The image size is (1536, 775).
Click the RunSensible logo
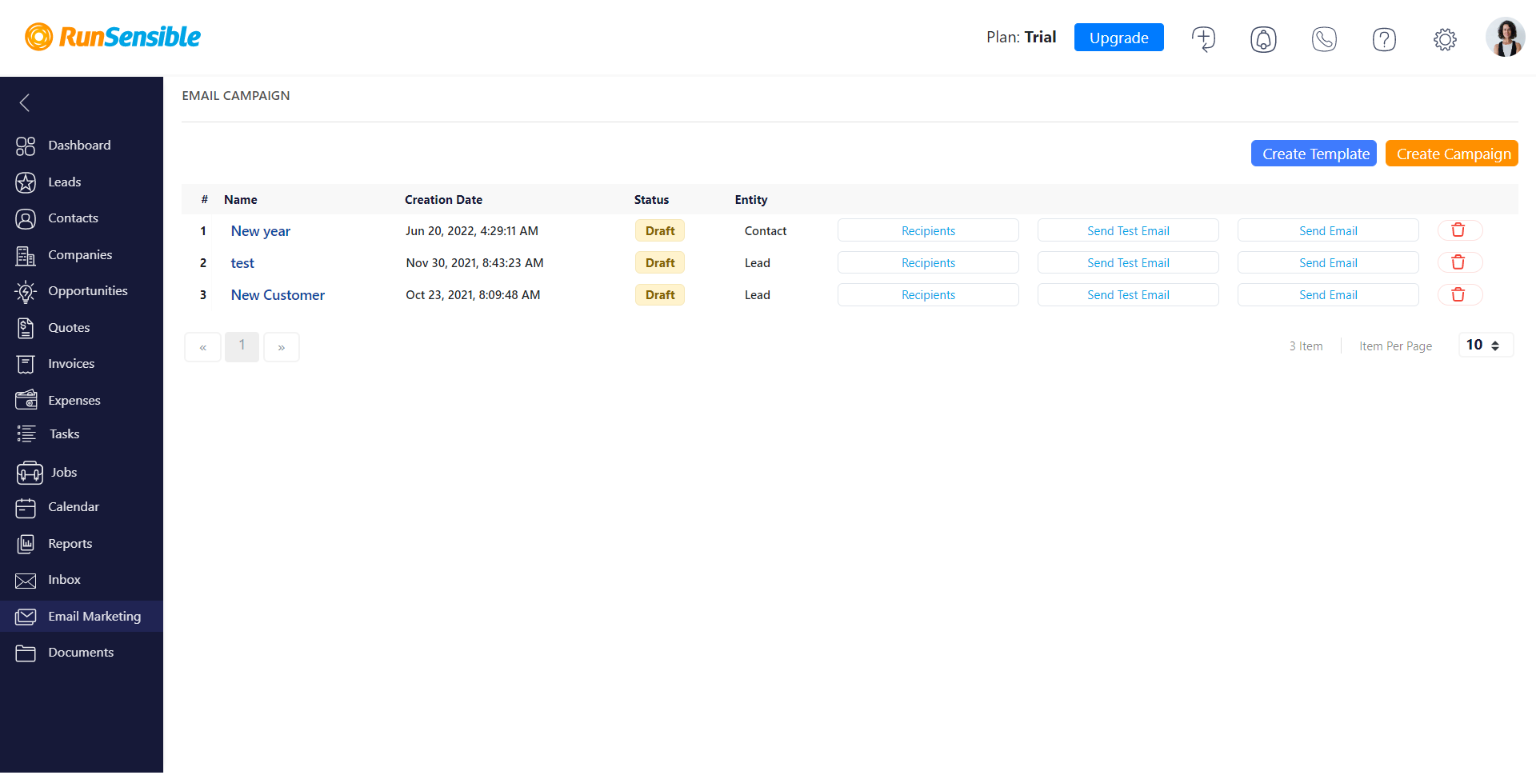[113, 37]
